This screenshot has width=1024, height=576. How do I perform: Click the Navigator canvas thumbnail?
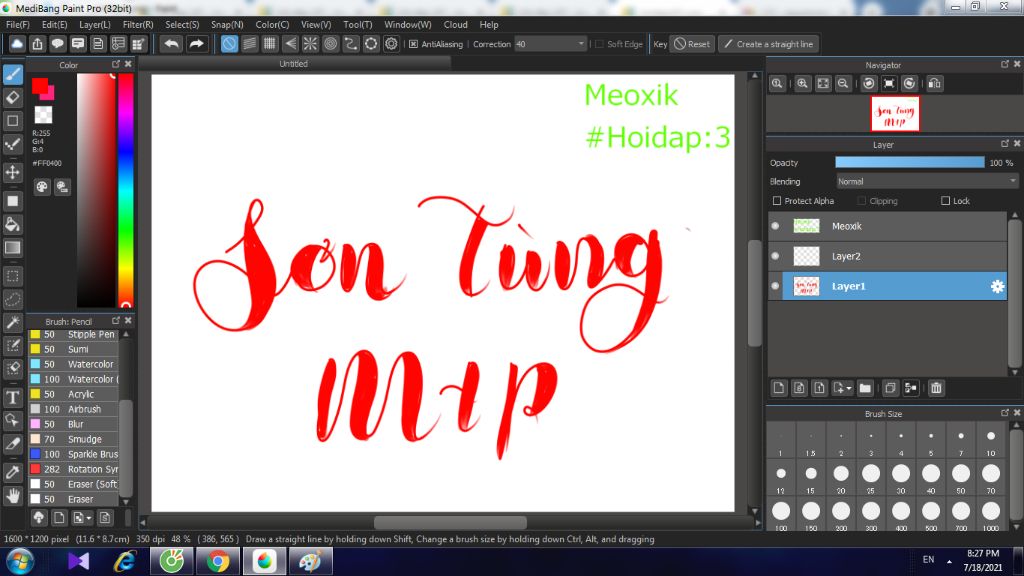point(895,114)
